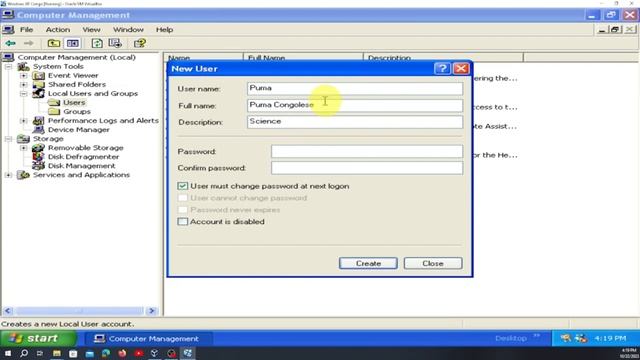Click the Confirm password input field
Image resolution: width=640 pixels, height=360 pixels.
click(367, 168)
